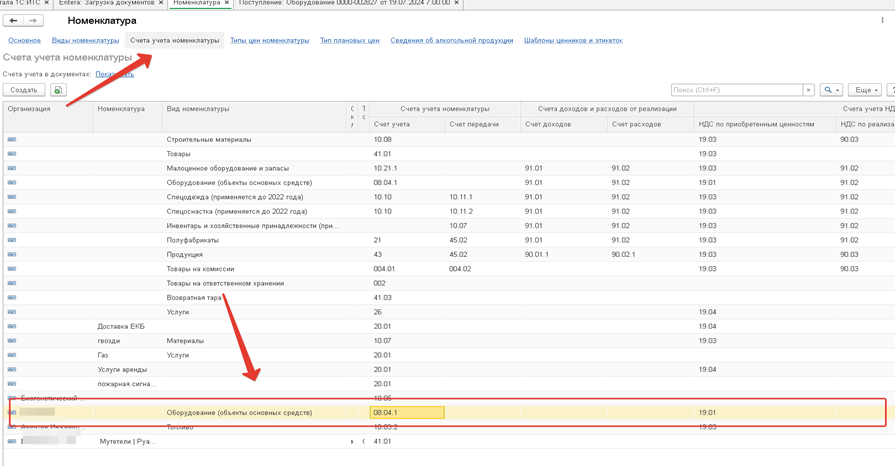Click the Номенклатура column header
This screenshot has width=895, height=467.
pos(128,116)
